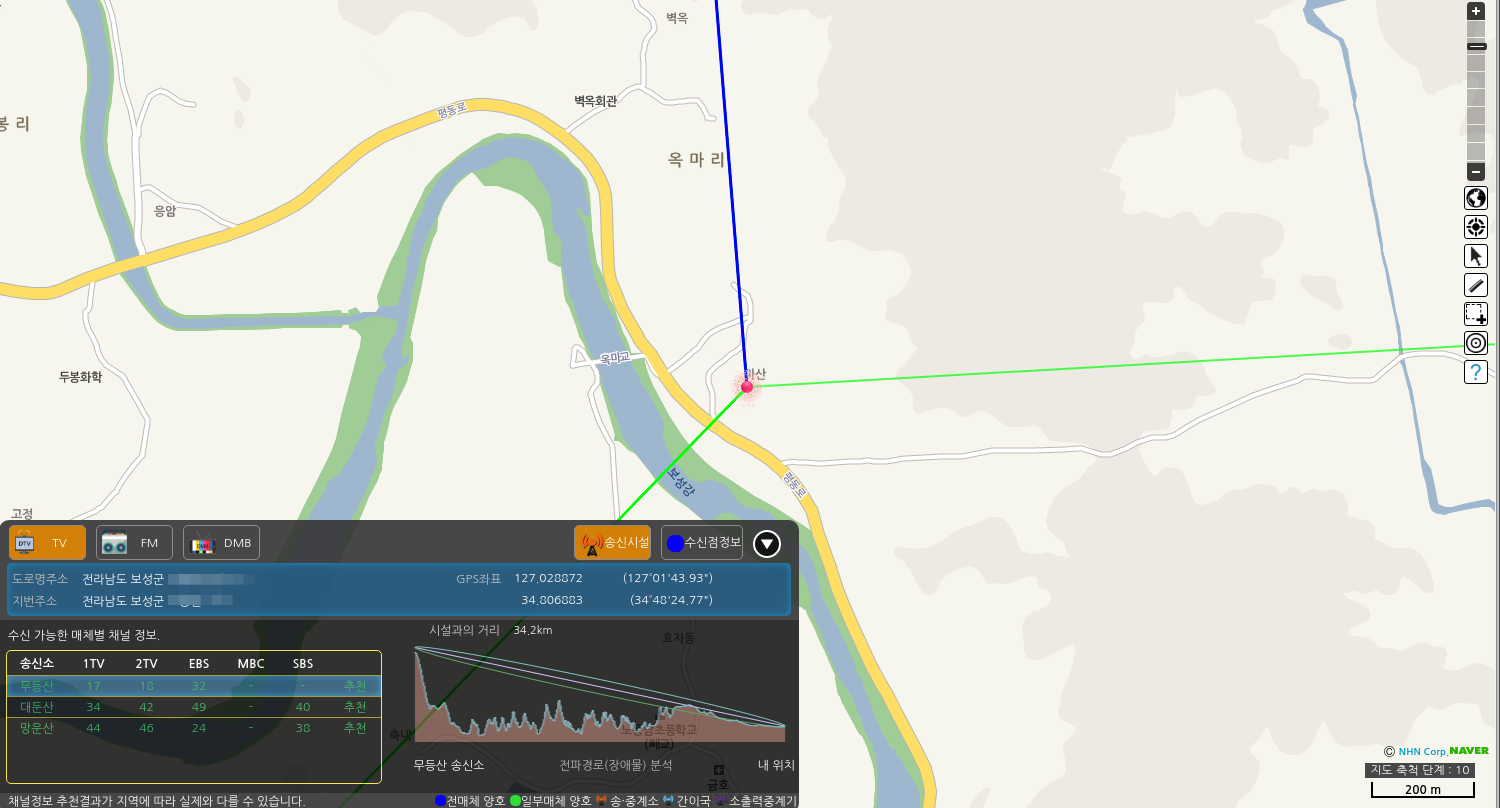Select the 망운산 transmitter row
Viewport: 1500px width, 808px height.
pos(194,728)
